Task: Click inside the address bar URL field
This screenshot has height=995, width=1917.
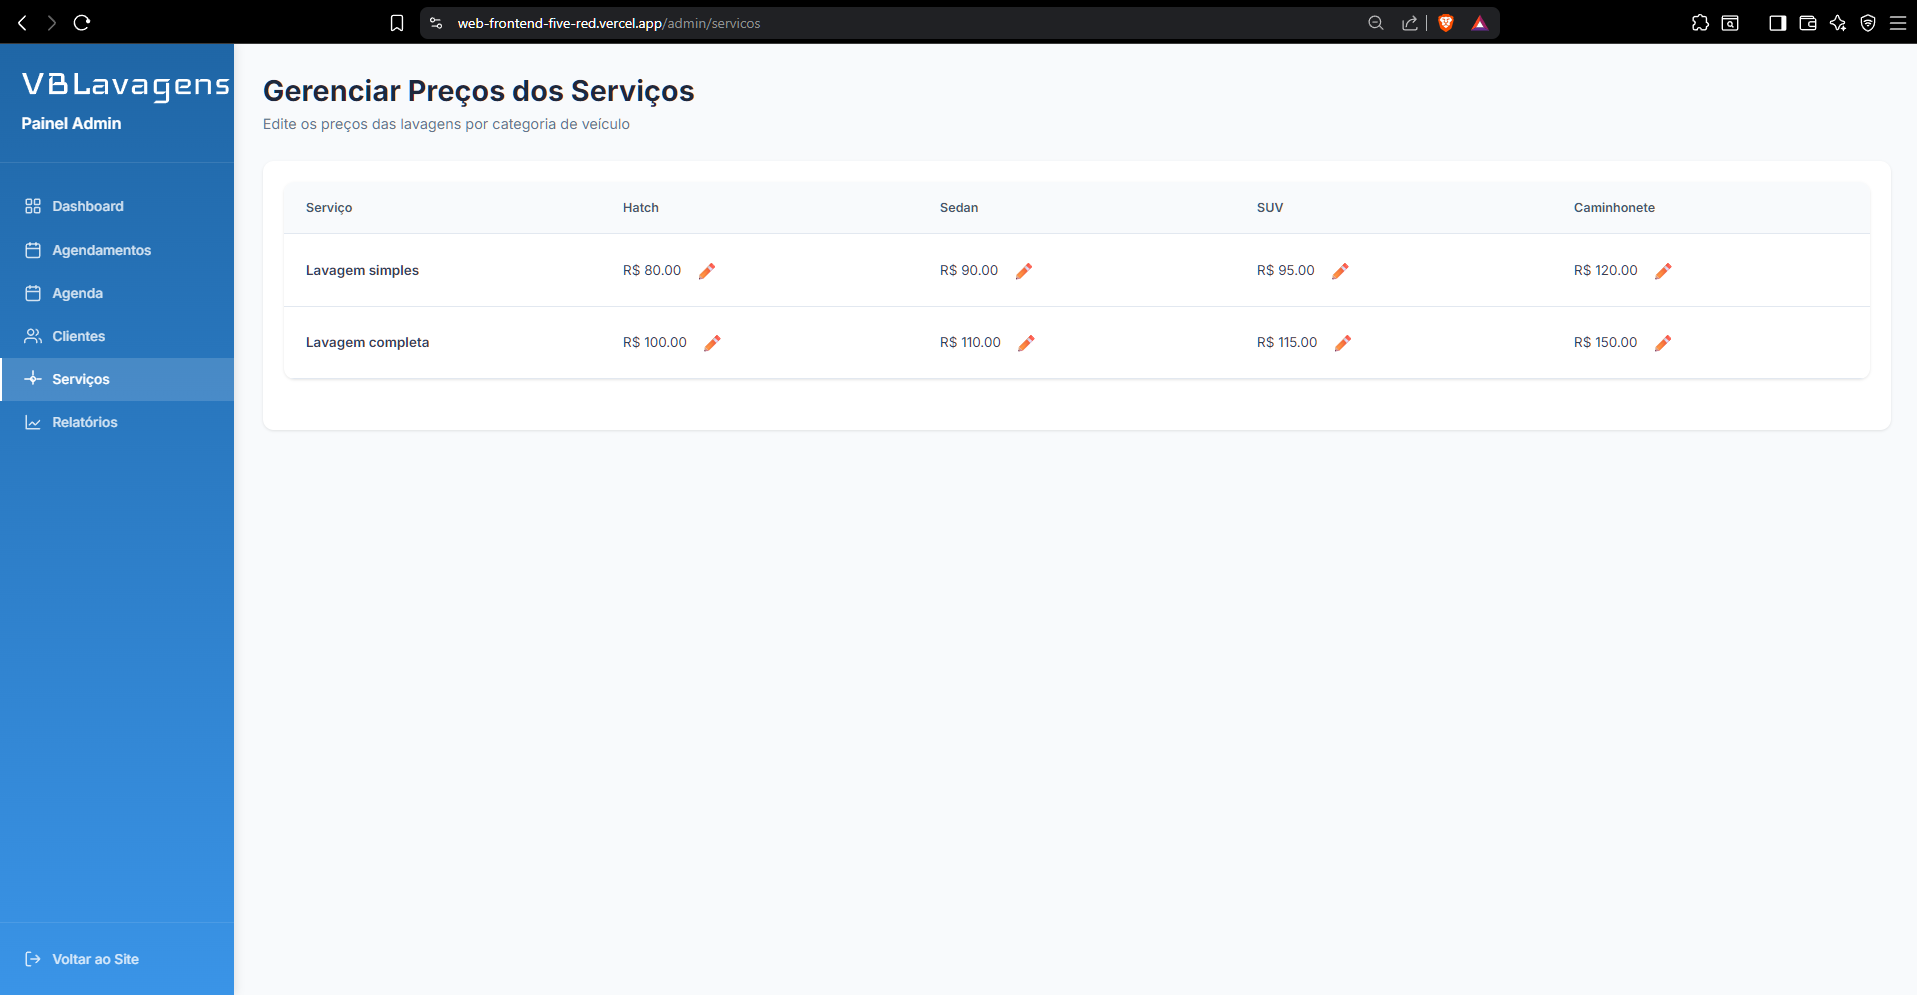Action: coord(608,22)
